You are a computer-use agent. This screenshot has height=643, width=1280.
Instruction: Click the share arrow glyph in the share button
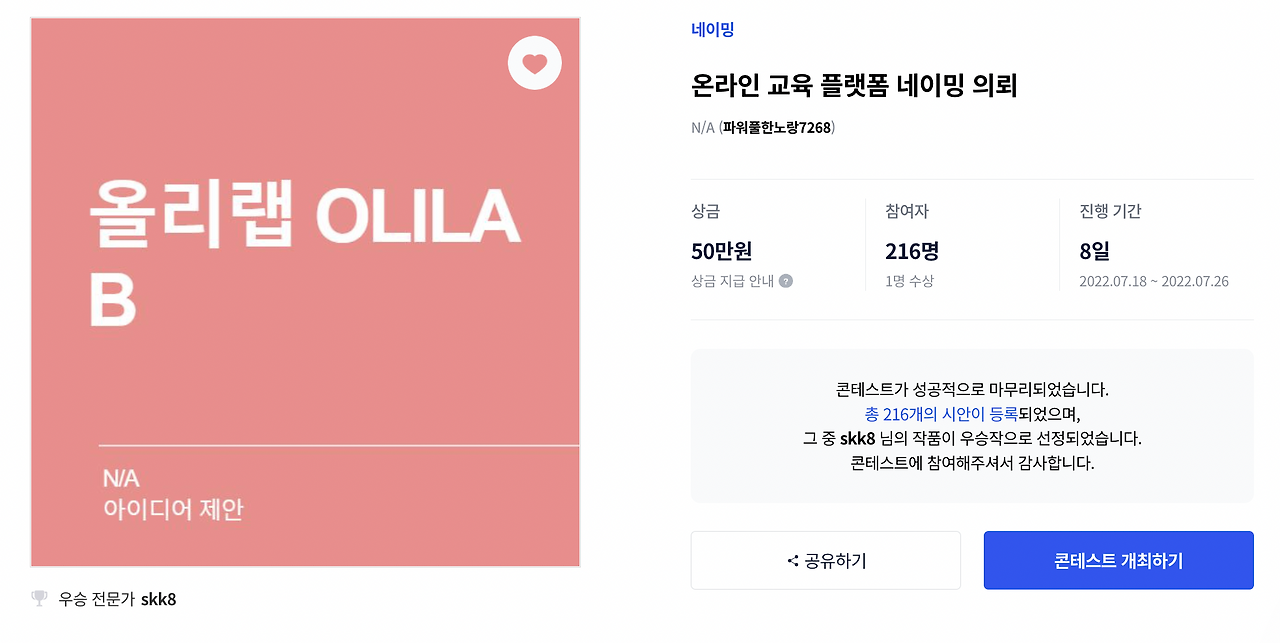pos(793,560)
